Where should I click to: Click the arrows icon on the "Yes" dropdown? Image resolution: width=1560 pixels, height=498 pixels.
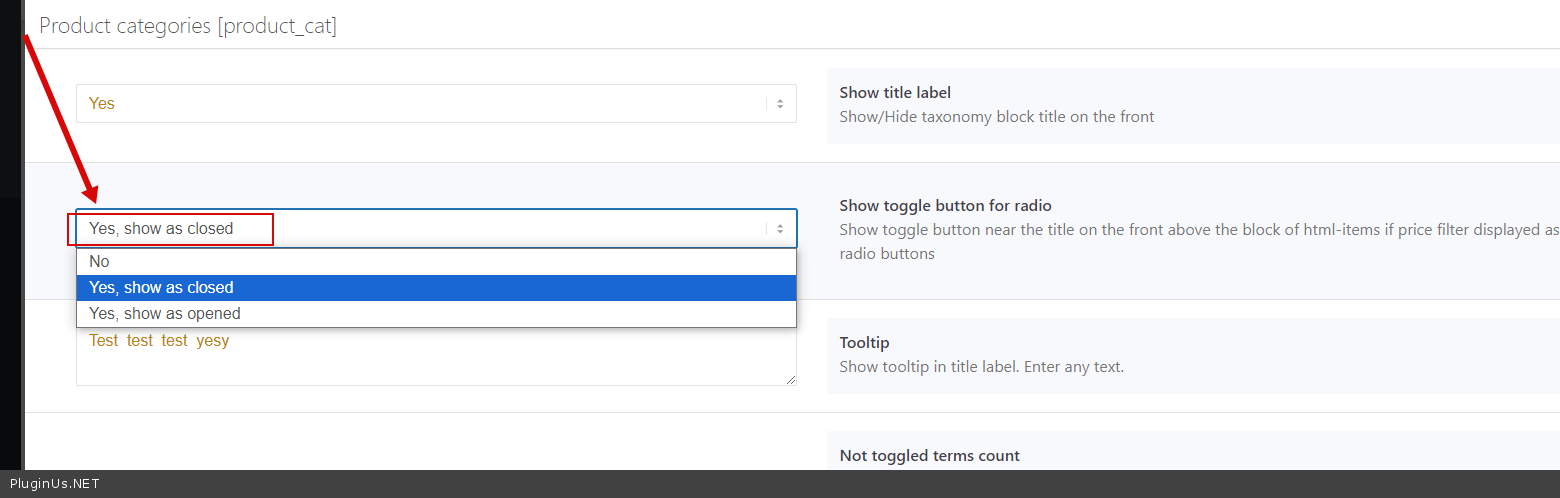tap(780, 104)
